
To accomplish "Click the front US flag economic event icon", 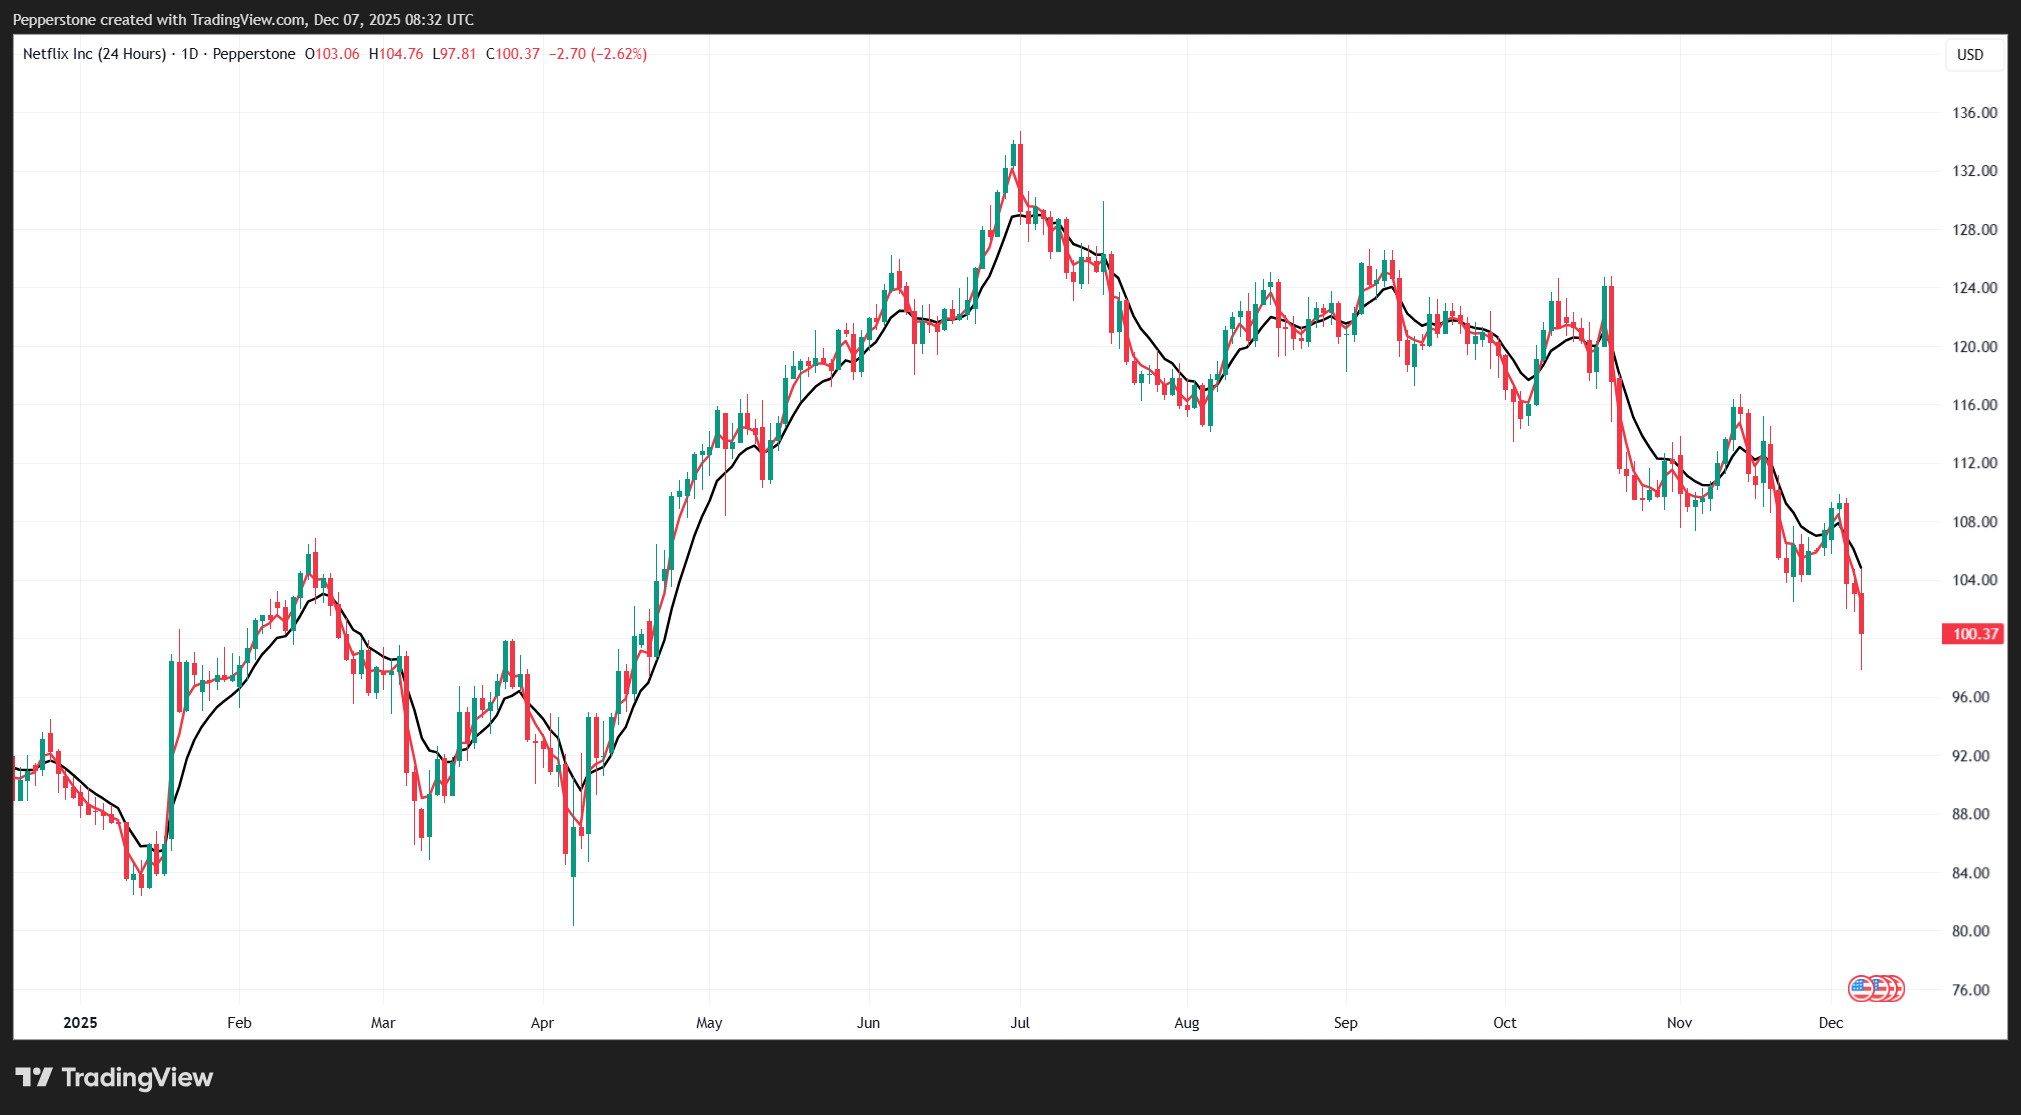I will (x=1860, y=989).
